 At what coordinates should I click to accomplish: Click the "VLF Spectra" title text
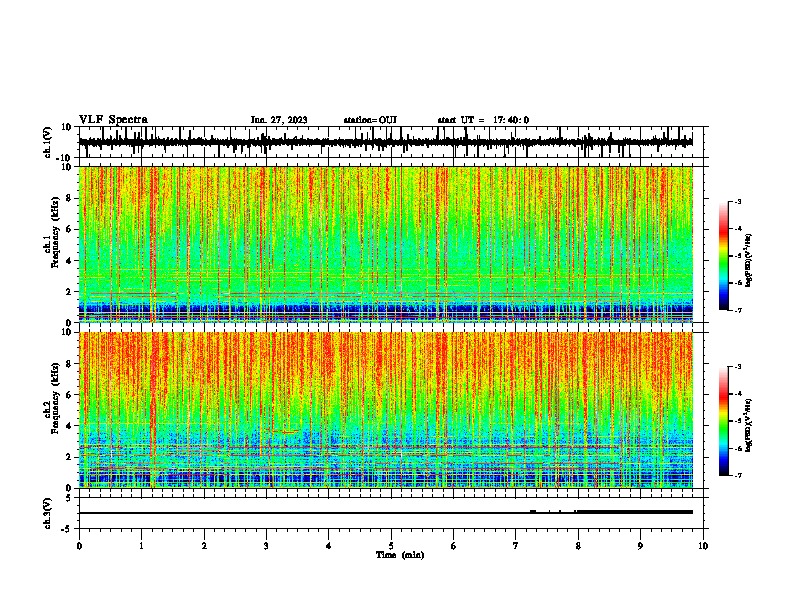click(x=113, y=120)
